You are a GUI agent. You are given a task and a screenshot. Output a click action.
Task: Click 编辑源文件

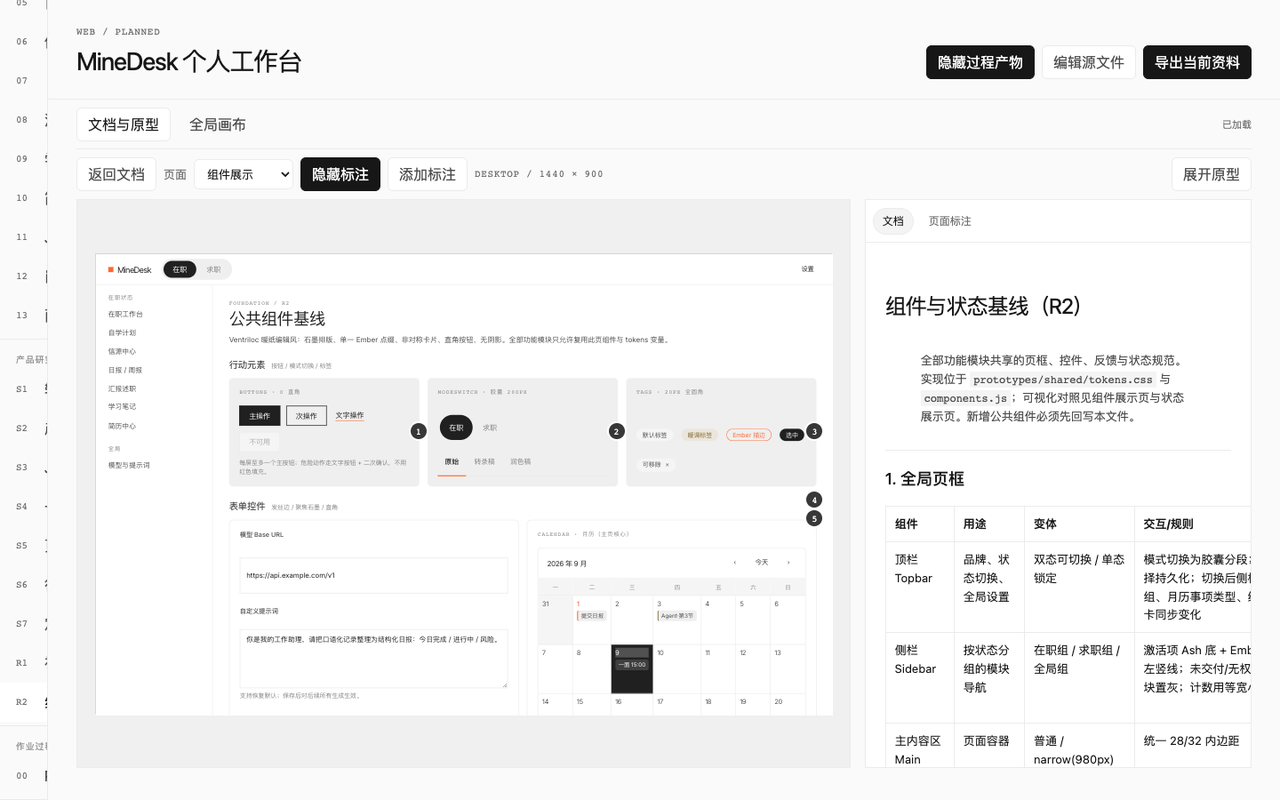click(x=1089, y=62)
